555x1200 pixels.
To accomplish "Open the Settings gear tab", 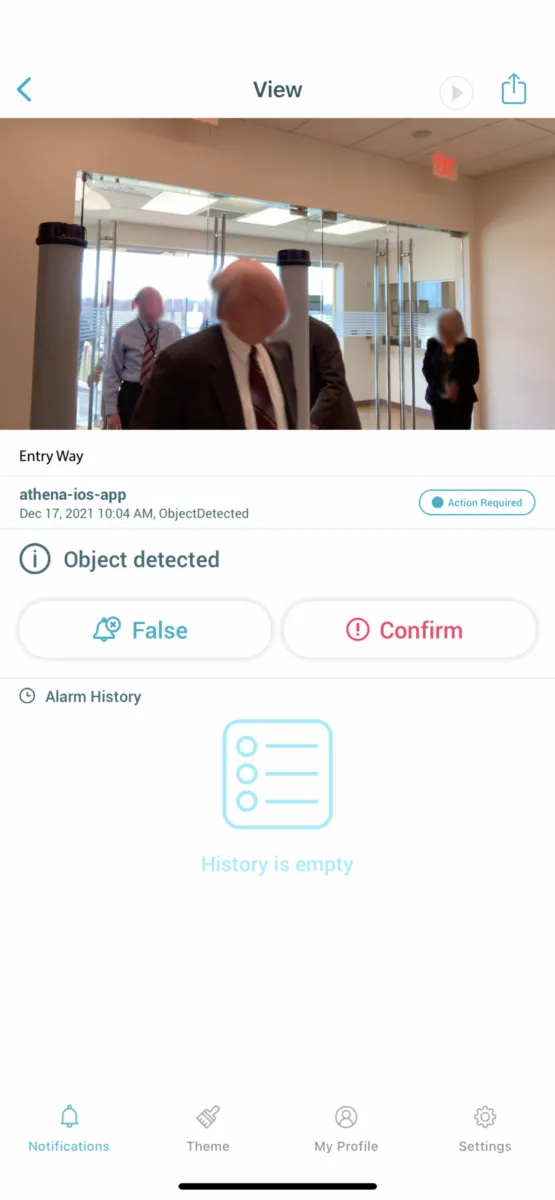I will tap(485, 1129).
